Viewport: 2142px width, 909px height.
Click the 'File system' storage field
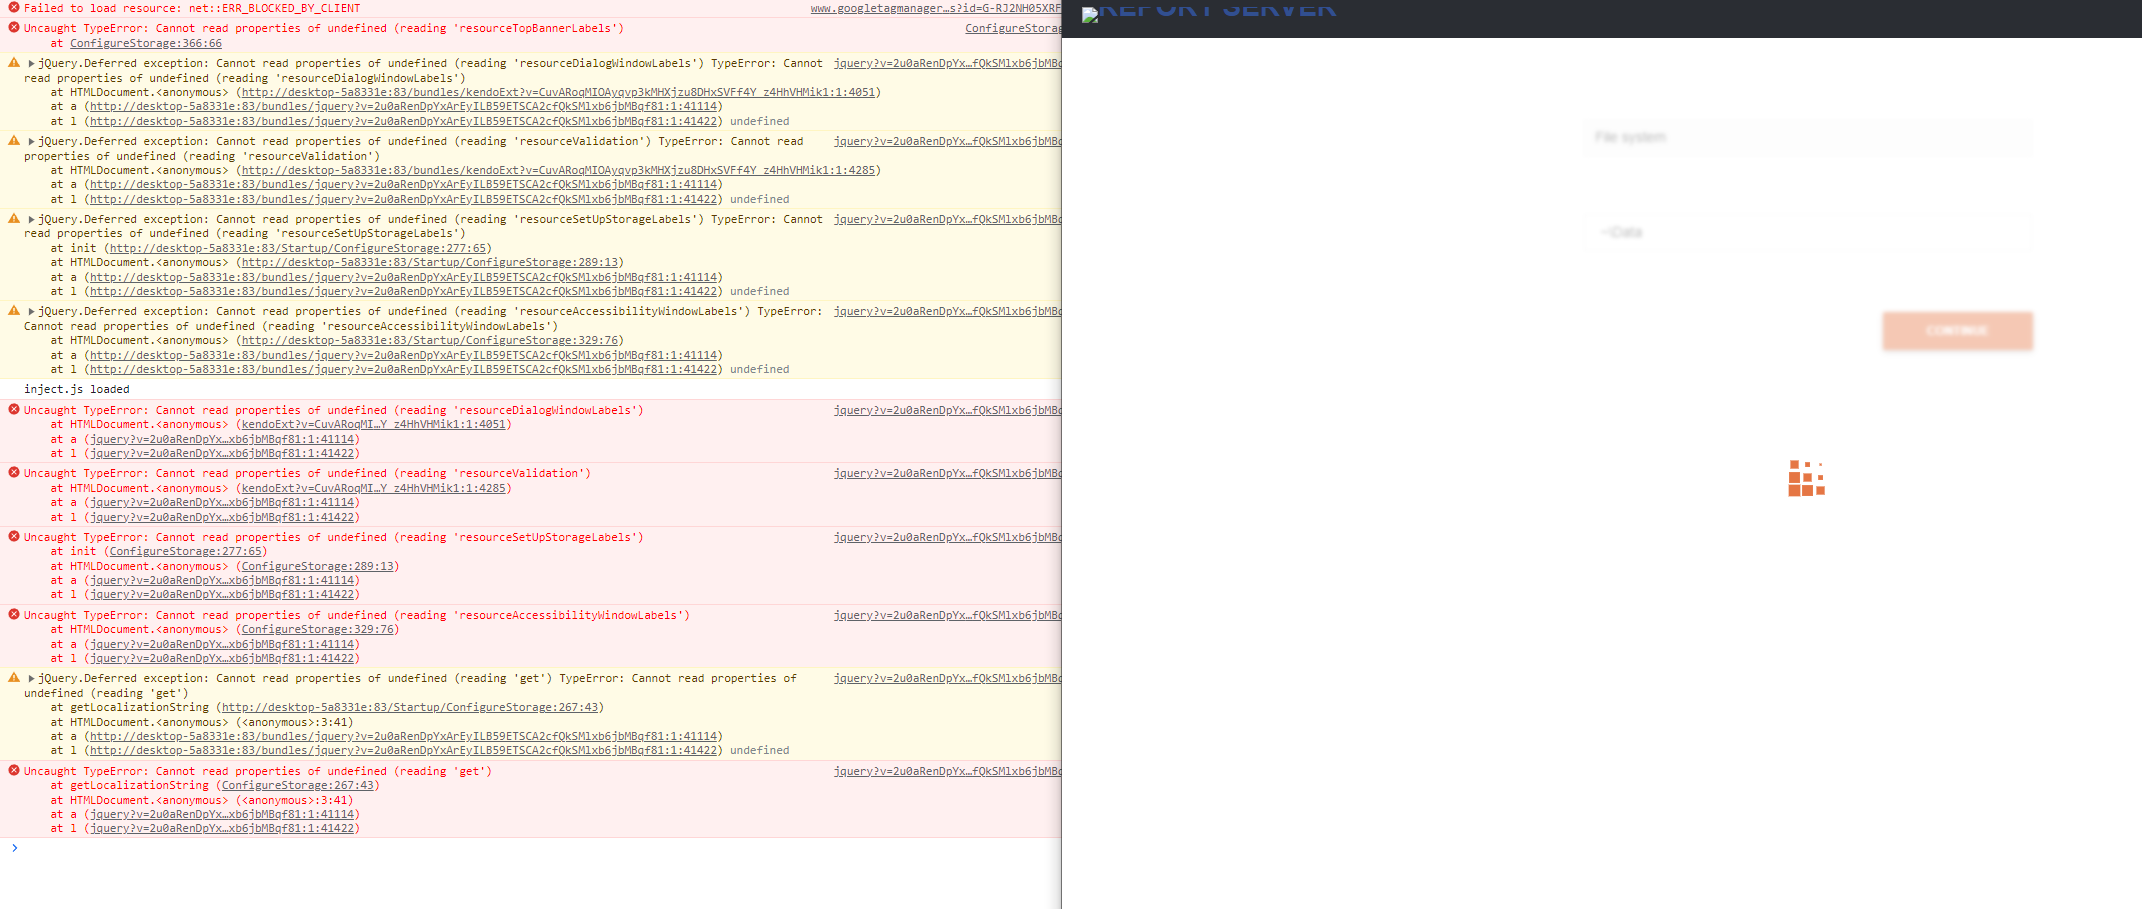[1808, 137]
